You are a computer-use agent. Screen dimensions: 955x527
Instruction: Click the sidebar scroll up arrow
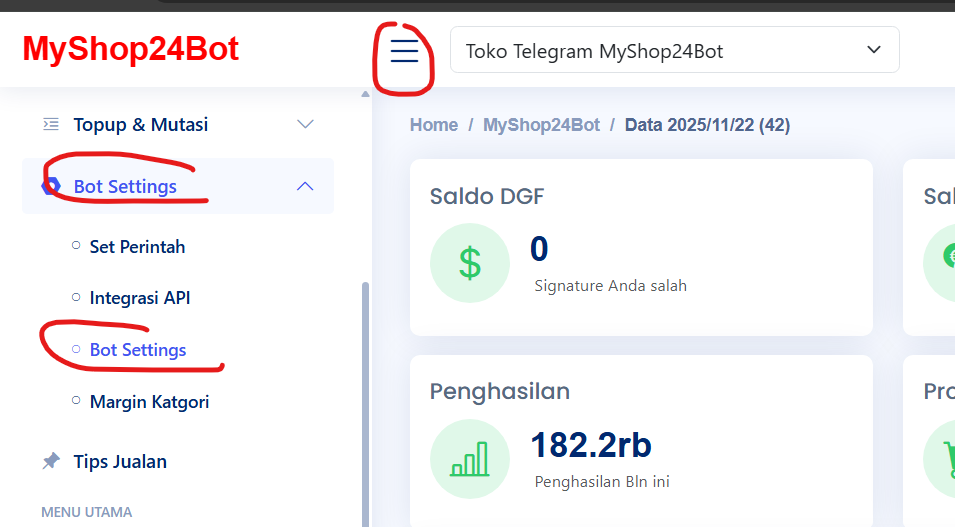click(365, 94)
